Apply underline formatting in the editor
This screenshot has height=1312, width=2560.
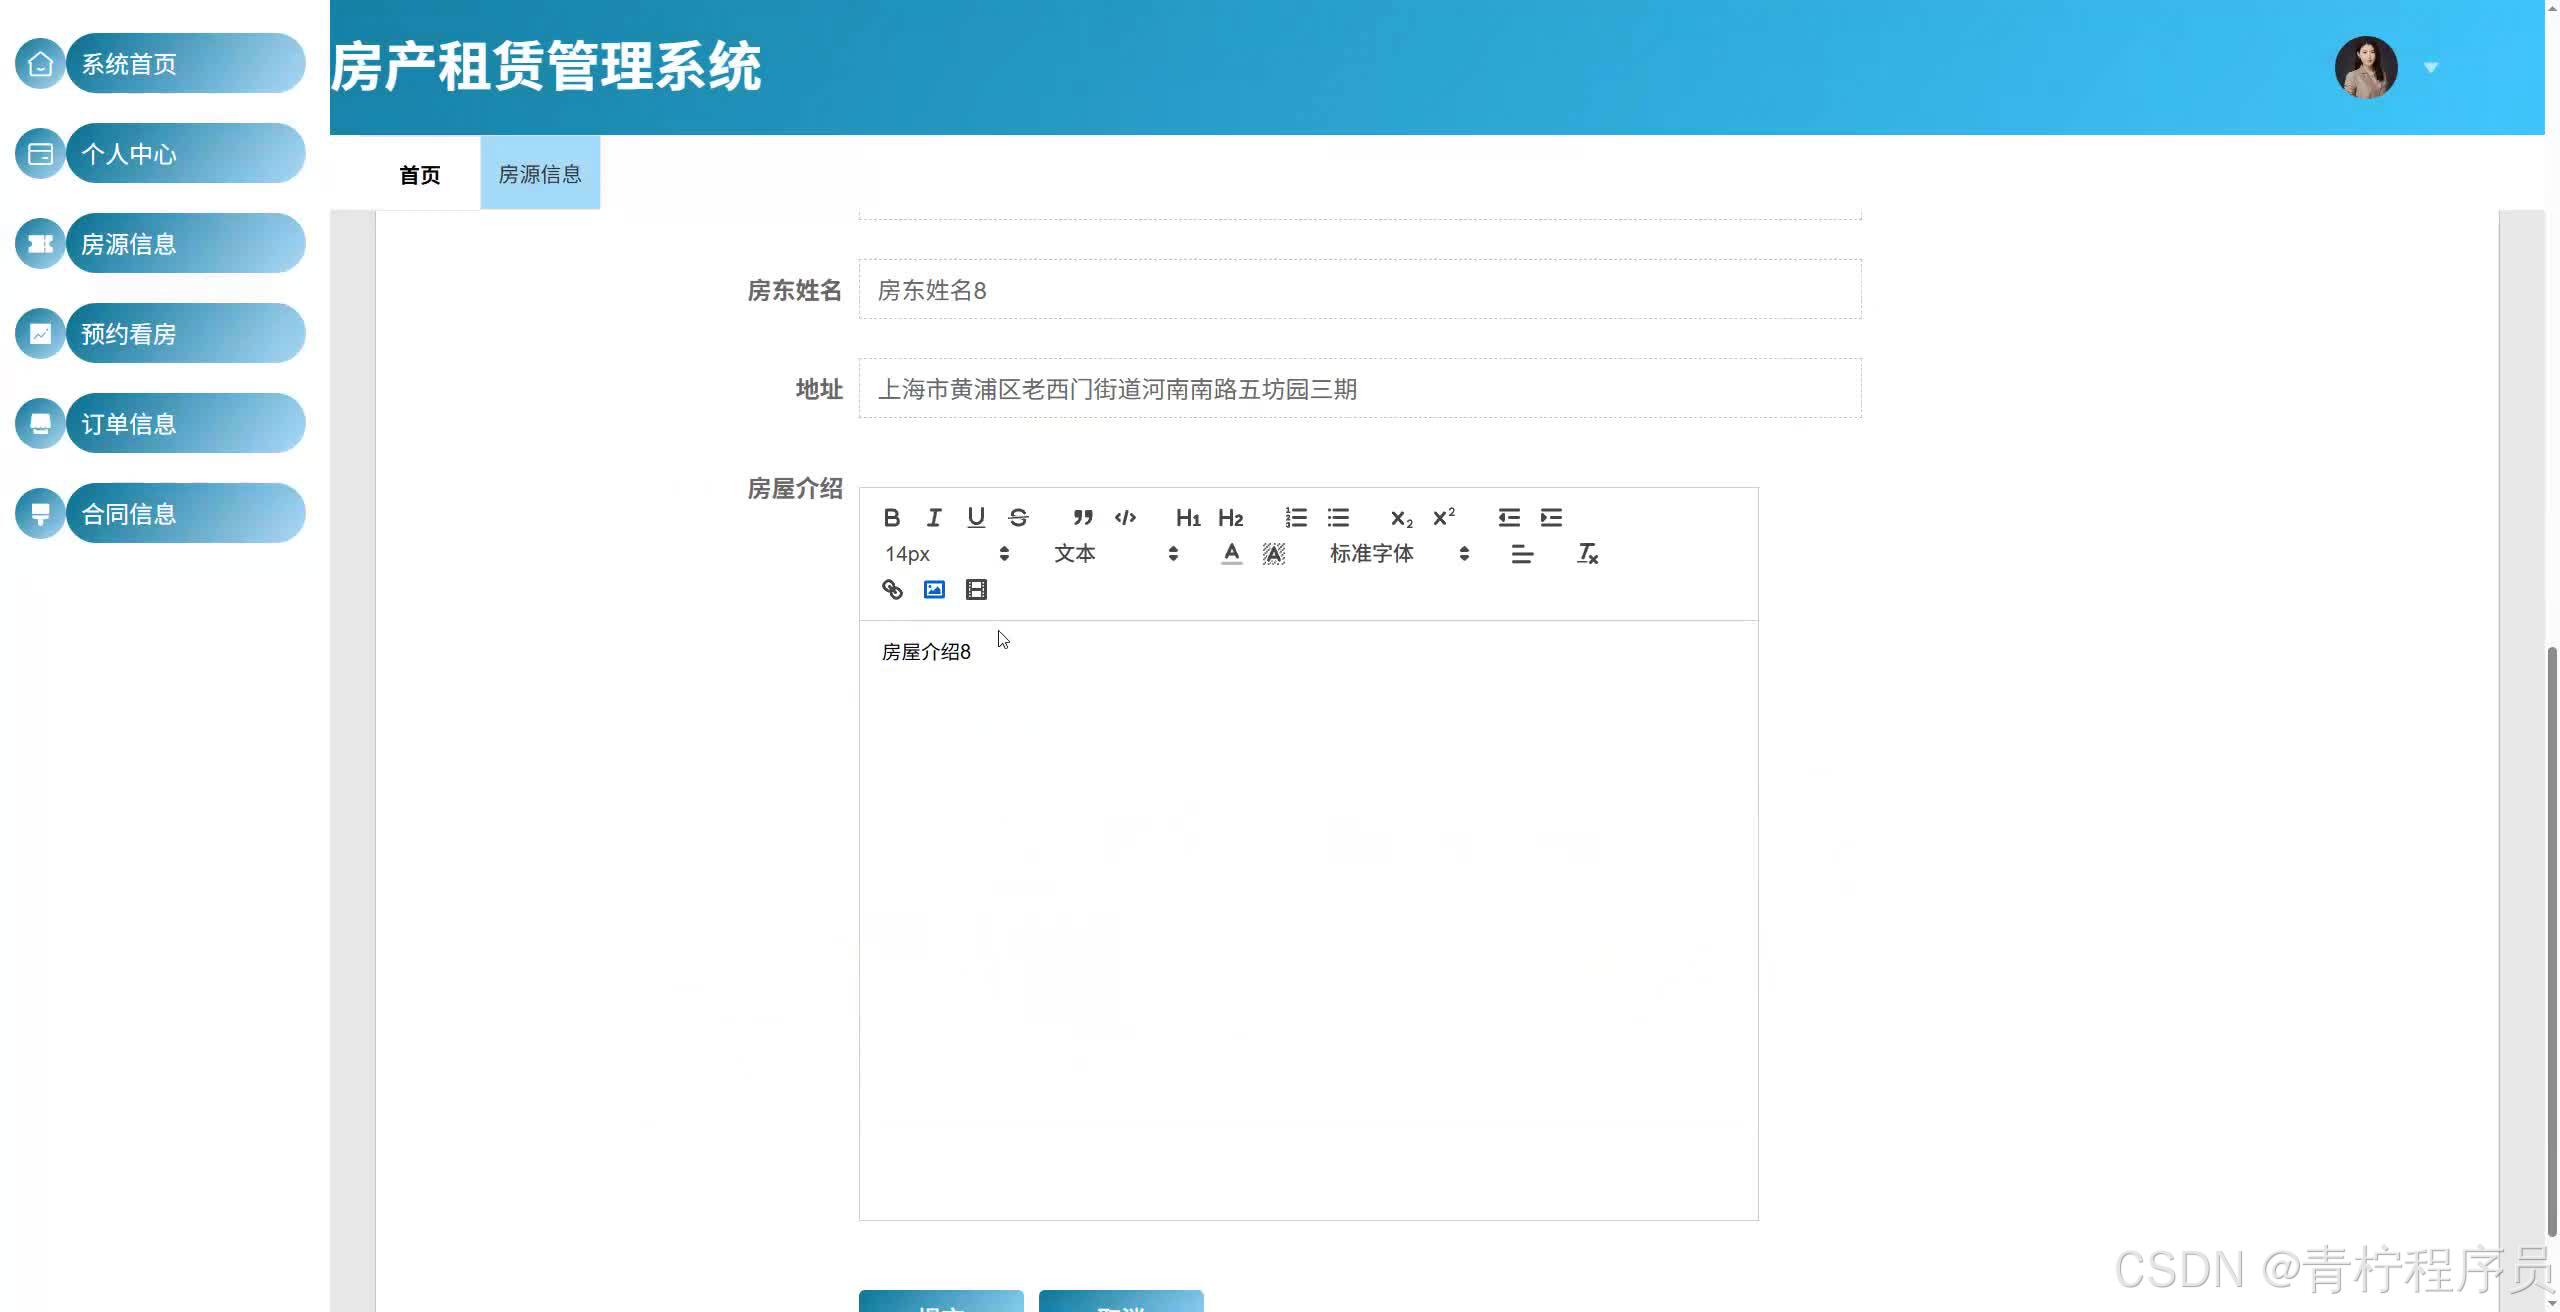[x=975, y=517]
